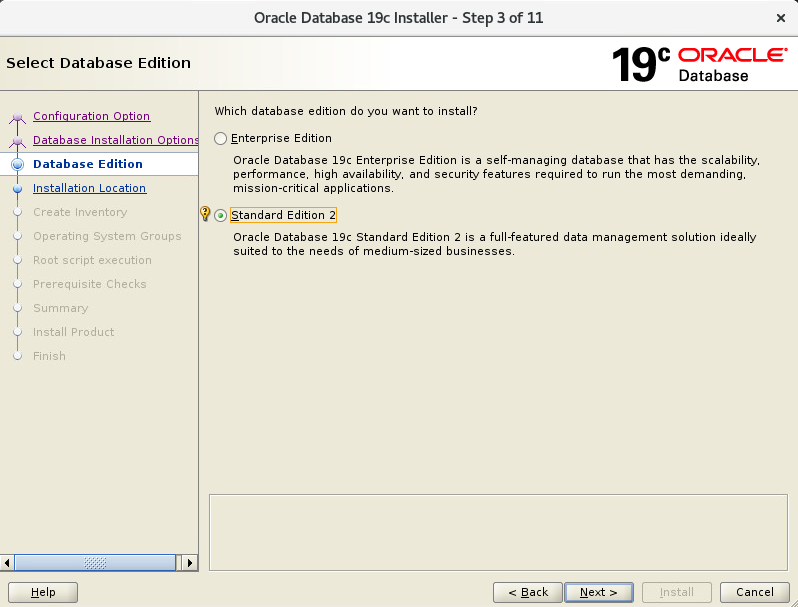Image resolution: width=798 pixels, height=607 pixels.
Task: Open the Configuration Option step link
Action: [x=92, y=116]
